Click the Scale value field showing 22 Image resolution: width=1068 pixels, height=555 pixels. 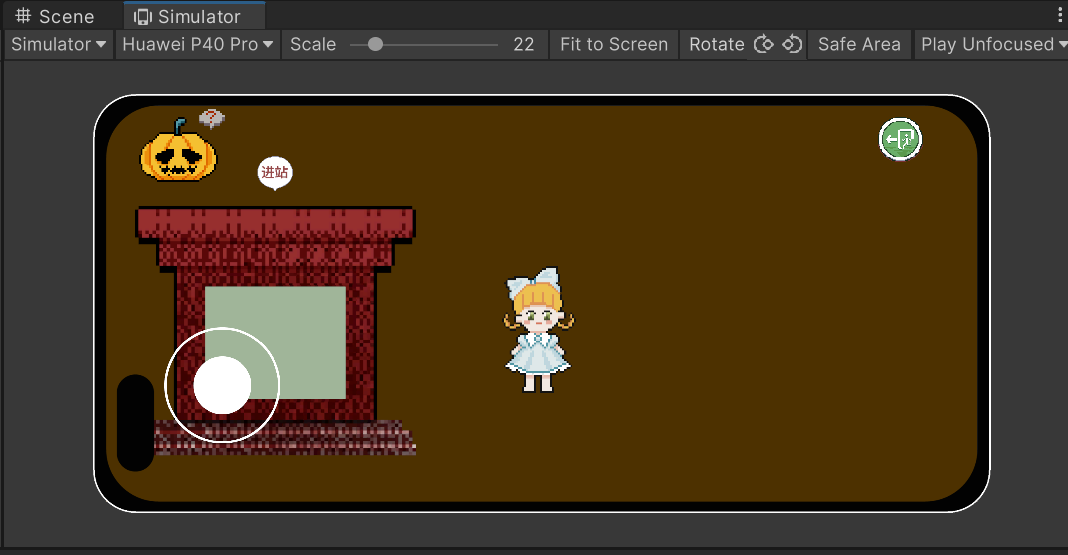523,44
